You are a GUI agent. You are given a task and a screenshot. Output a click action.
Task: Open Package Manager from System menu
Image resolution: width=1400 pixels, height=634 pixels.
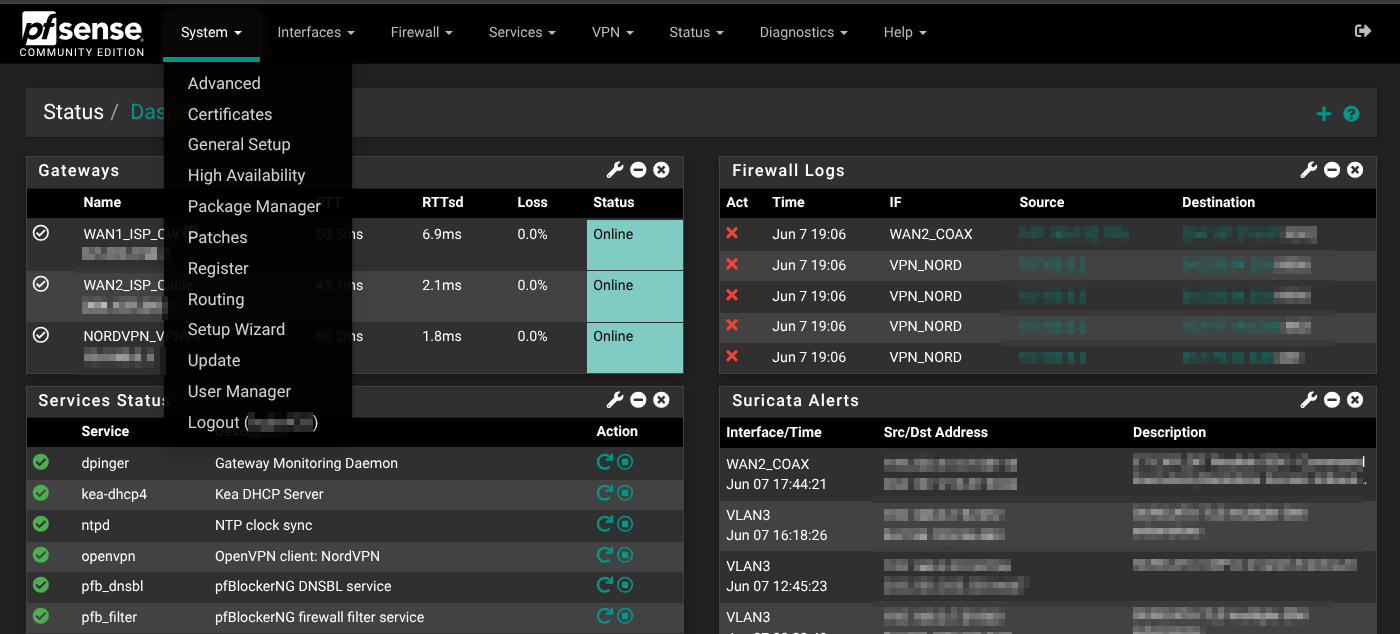[x=254, y=206]
